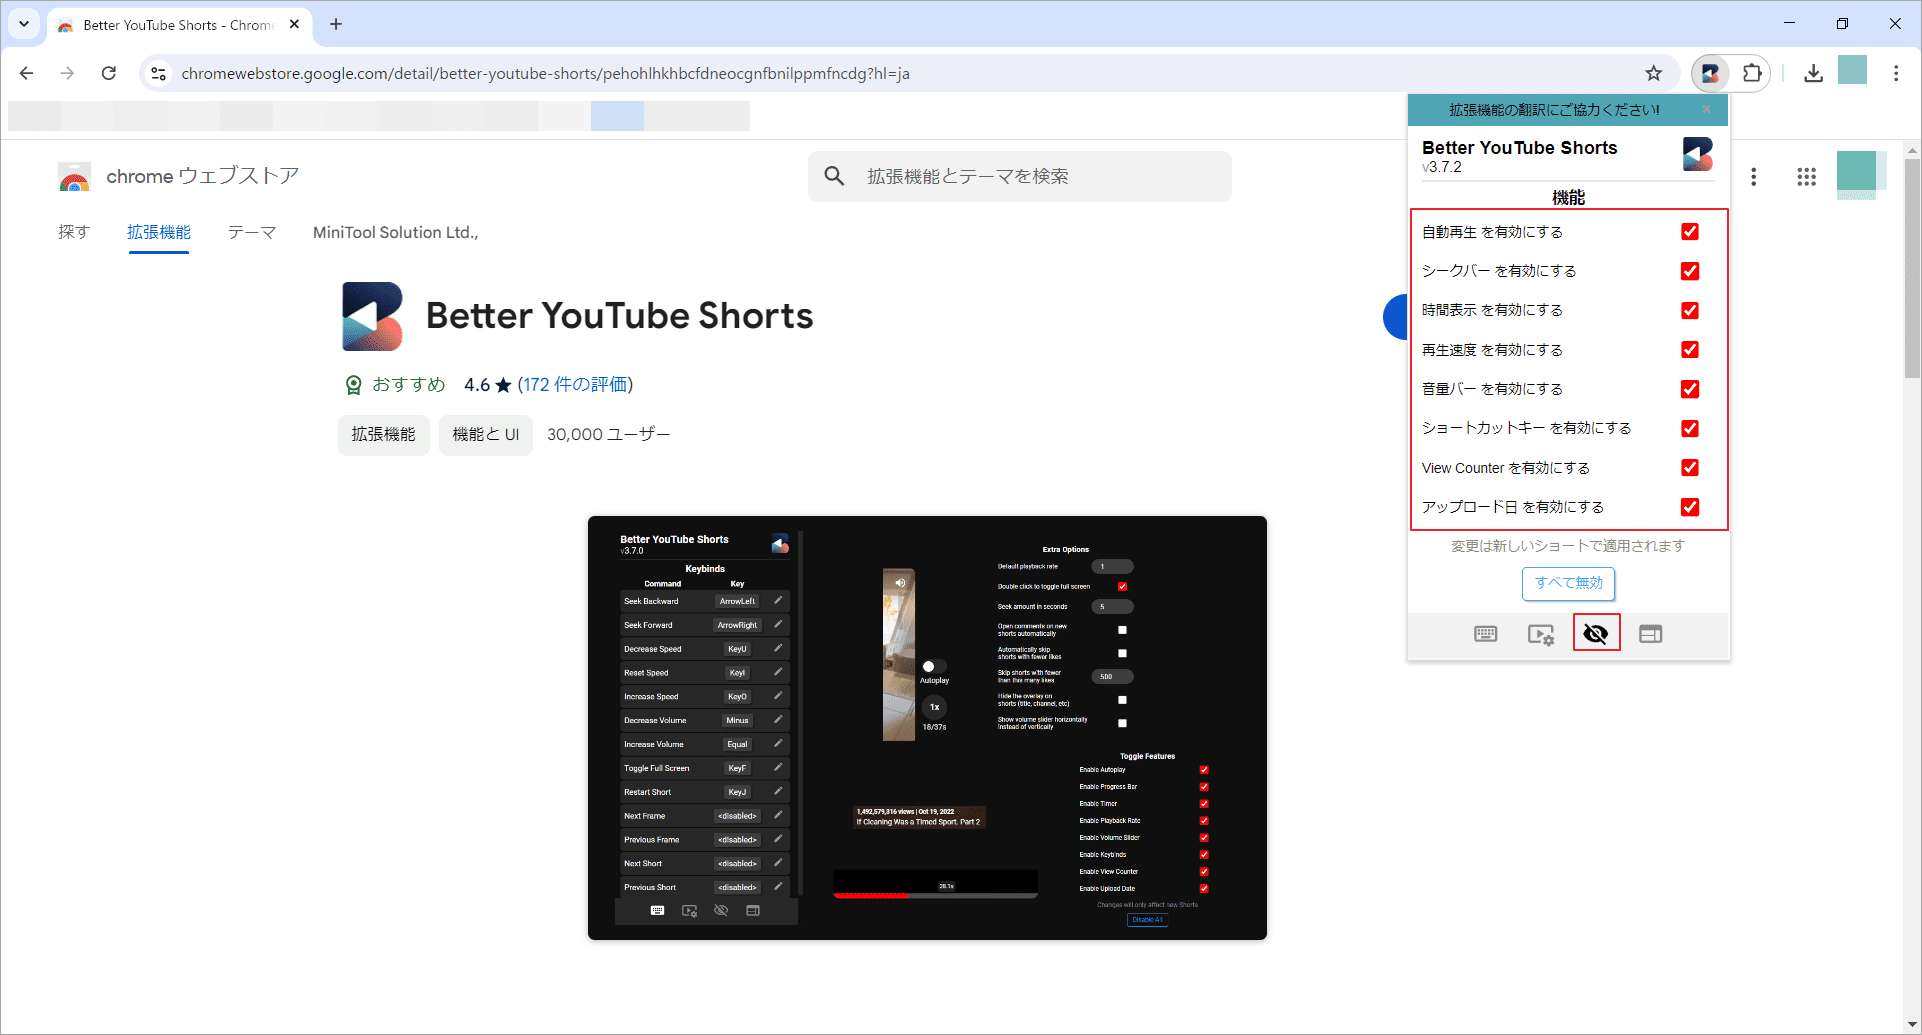Image resolution: width=1922 pixels, height=1035 pixels.
Task: Toggle 時間表示 を有効にする checkbox
Action: [x=1690, y=310]
